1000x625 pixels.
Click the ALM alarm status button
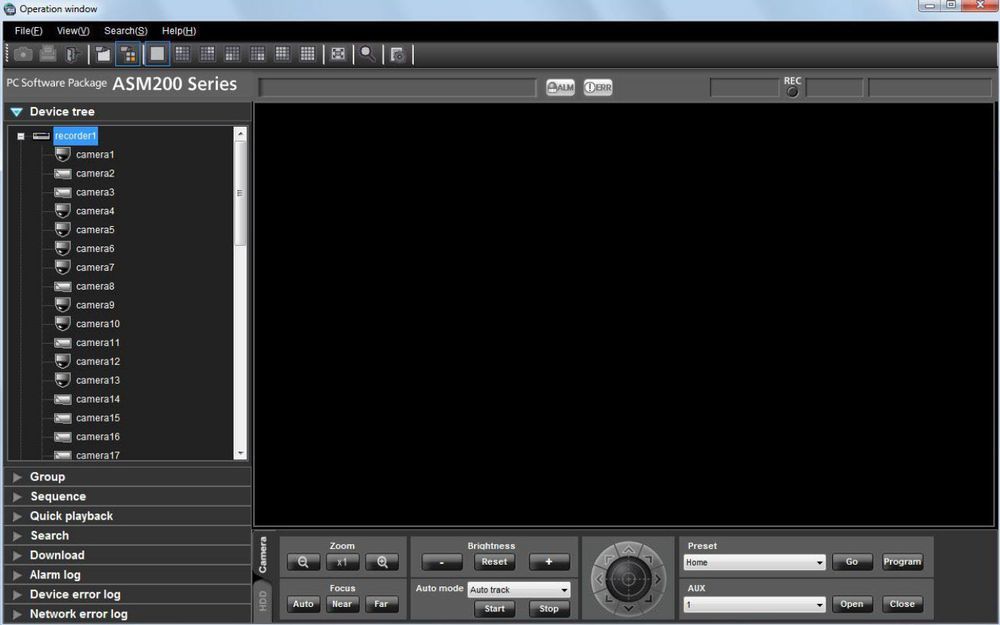(559, 87)
